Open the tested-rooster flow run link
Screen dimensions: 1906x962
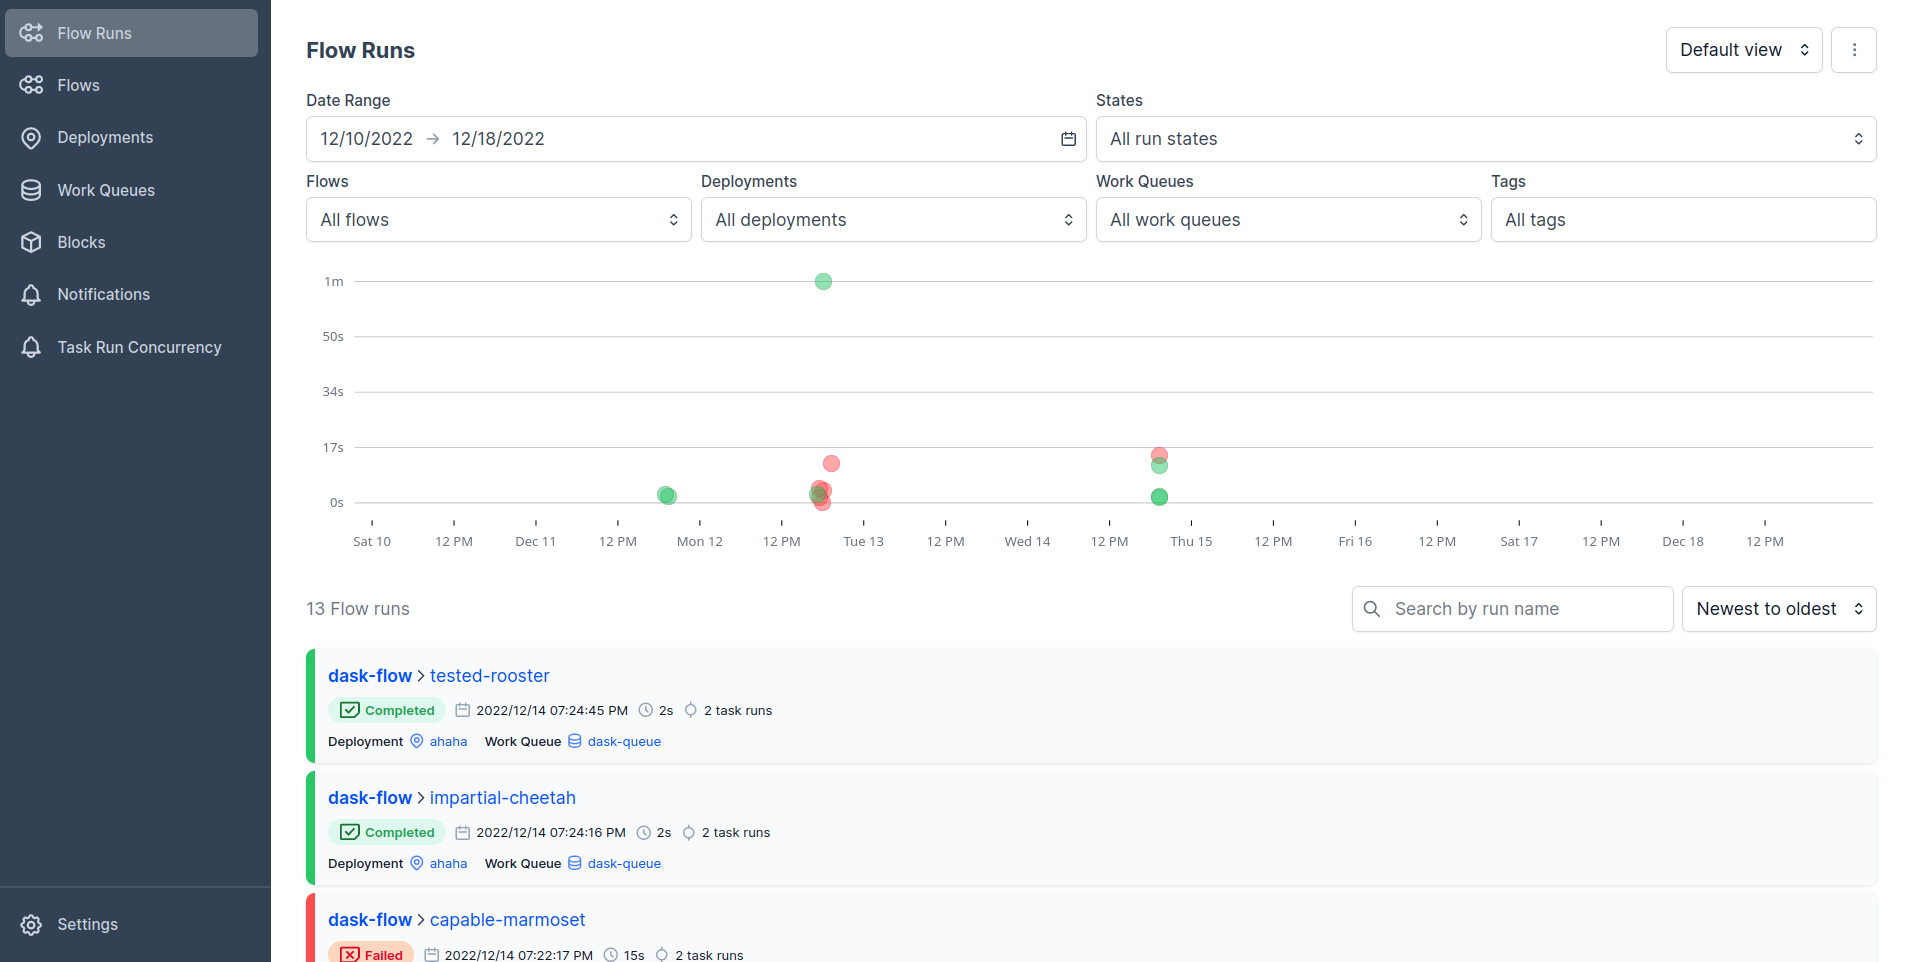pos(489,676)
